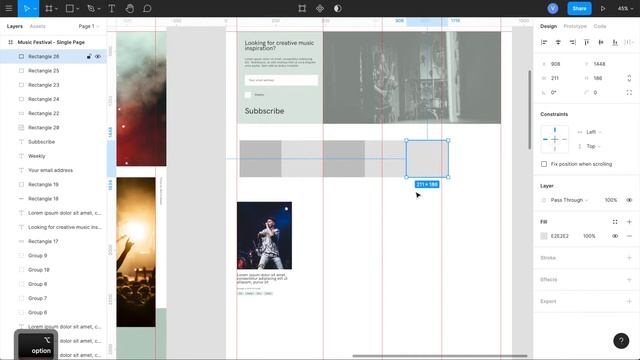Remove the E2E2E2 fill
The image size is (640, 360).
tap(629, 236)
